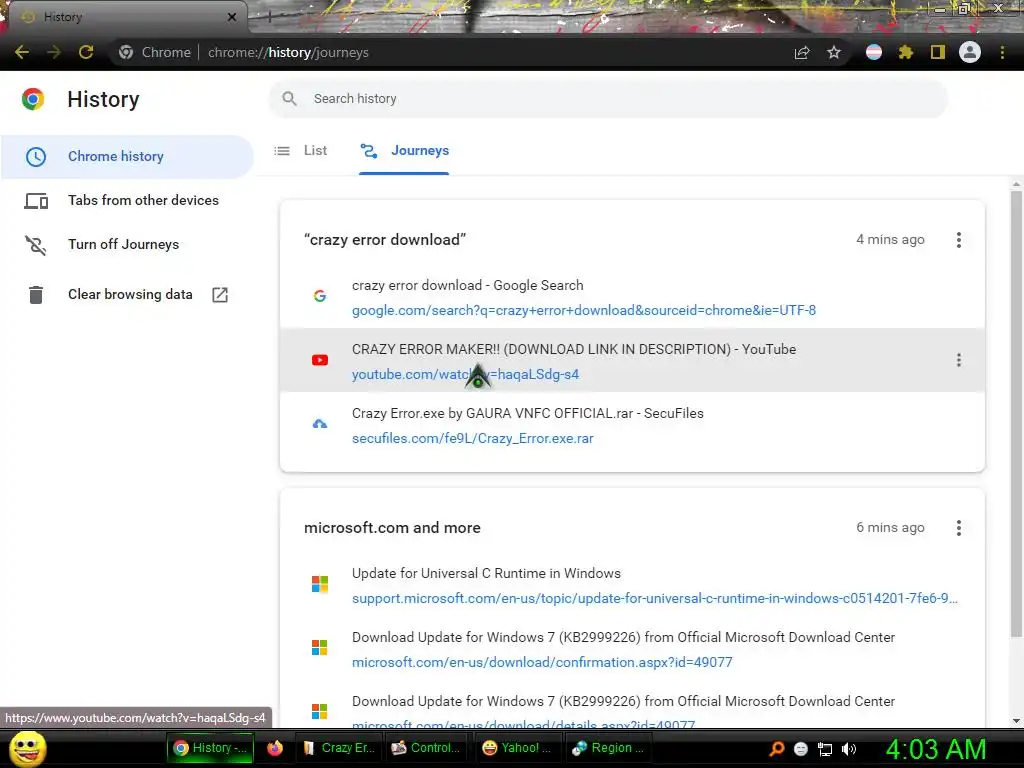Switch to the History Chrome taskbar button

(210, 748)
